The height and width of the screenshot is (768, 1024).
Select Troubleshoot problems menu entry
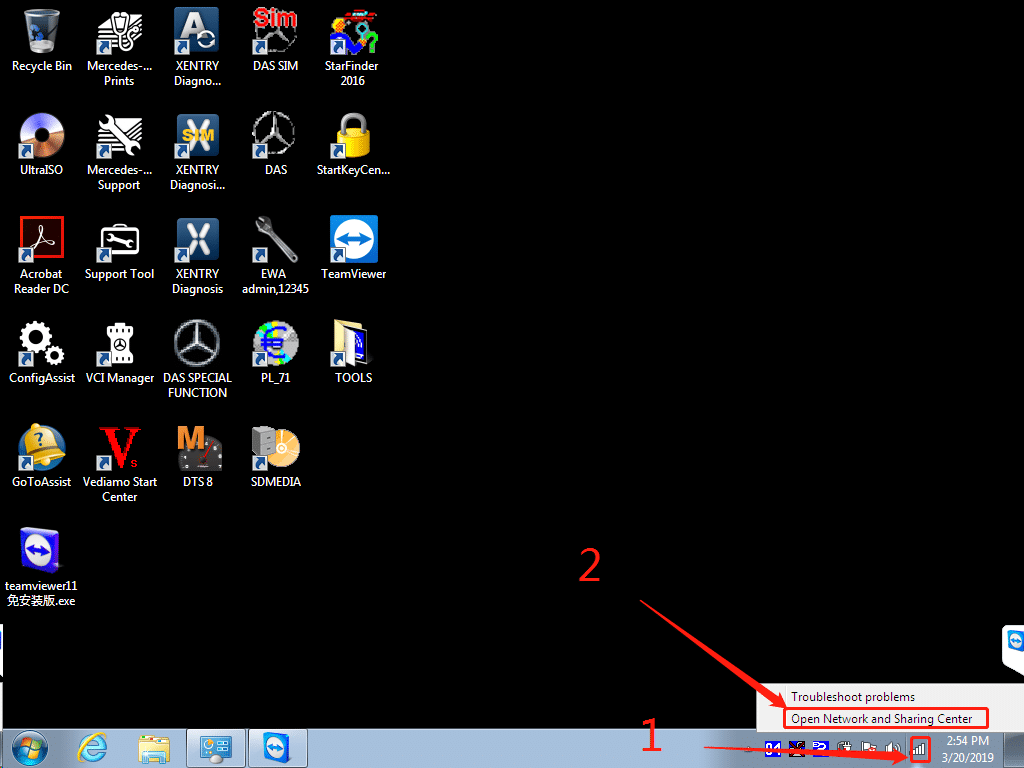pyautogui.click(x=853, y=697)
